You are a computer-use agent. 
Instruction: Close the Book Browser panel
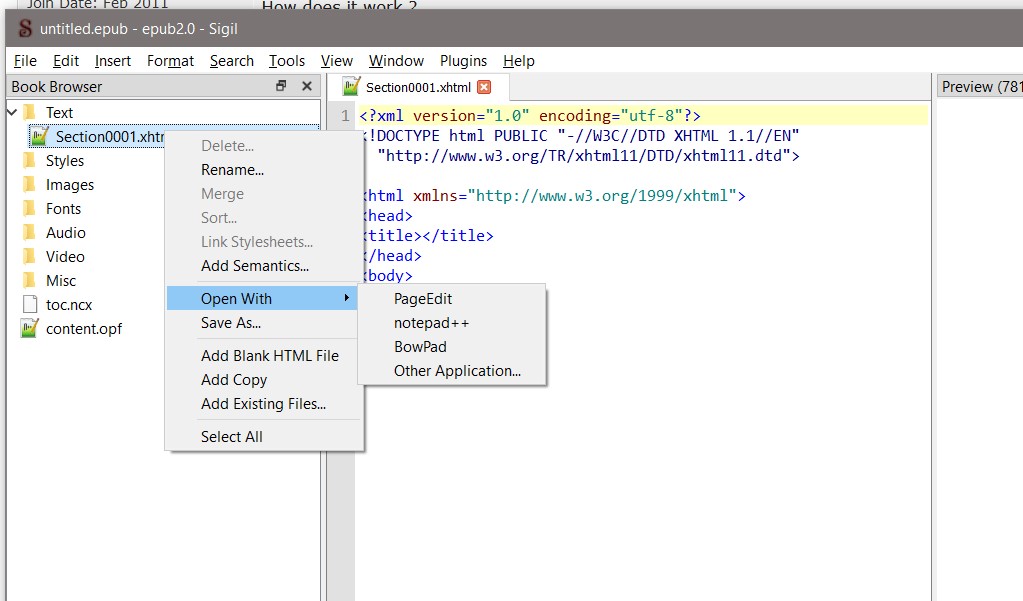[x=307, y=85]
